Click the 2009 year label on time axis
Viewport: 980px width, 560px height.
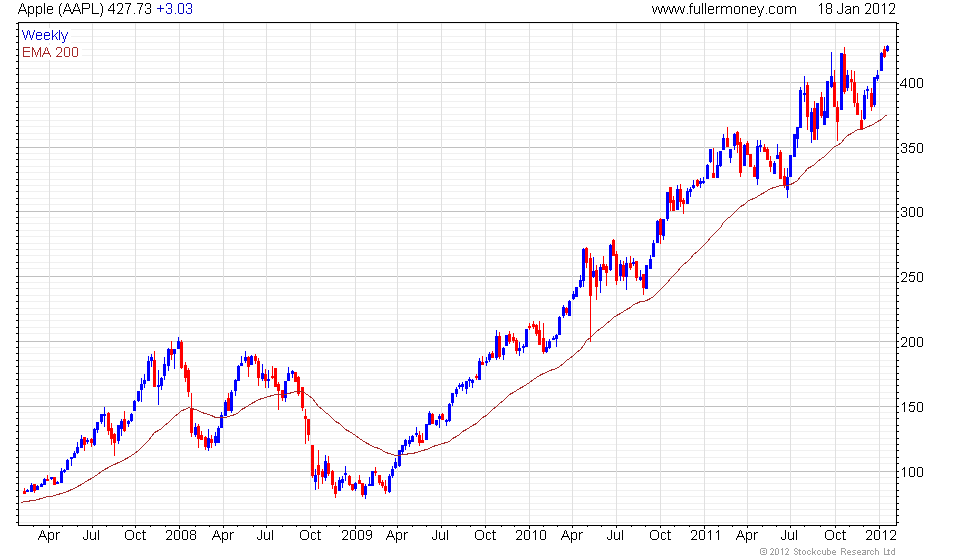click(356, 536)
